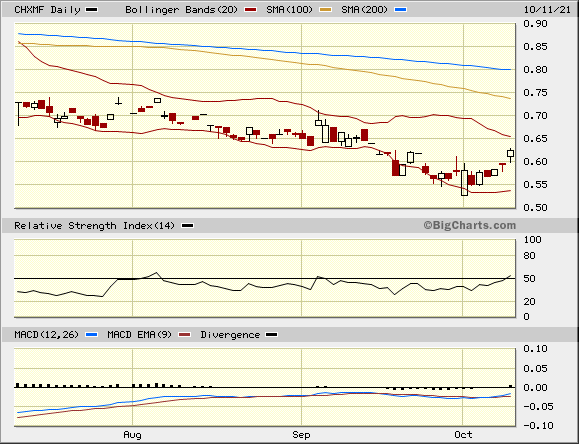
Task: Click the 'CHXMF Daily' title text
Action: 47,10
